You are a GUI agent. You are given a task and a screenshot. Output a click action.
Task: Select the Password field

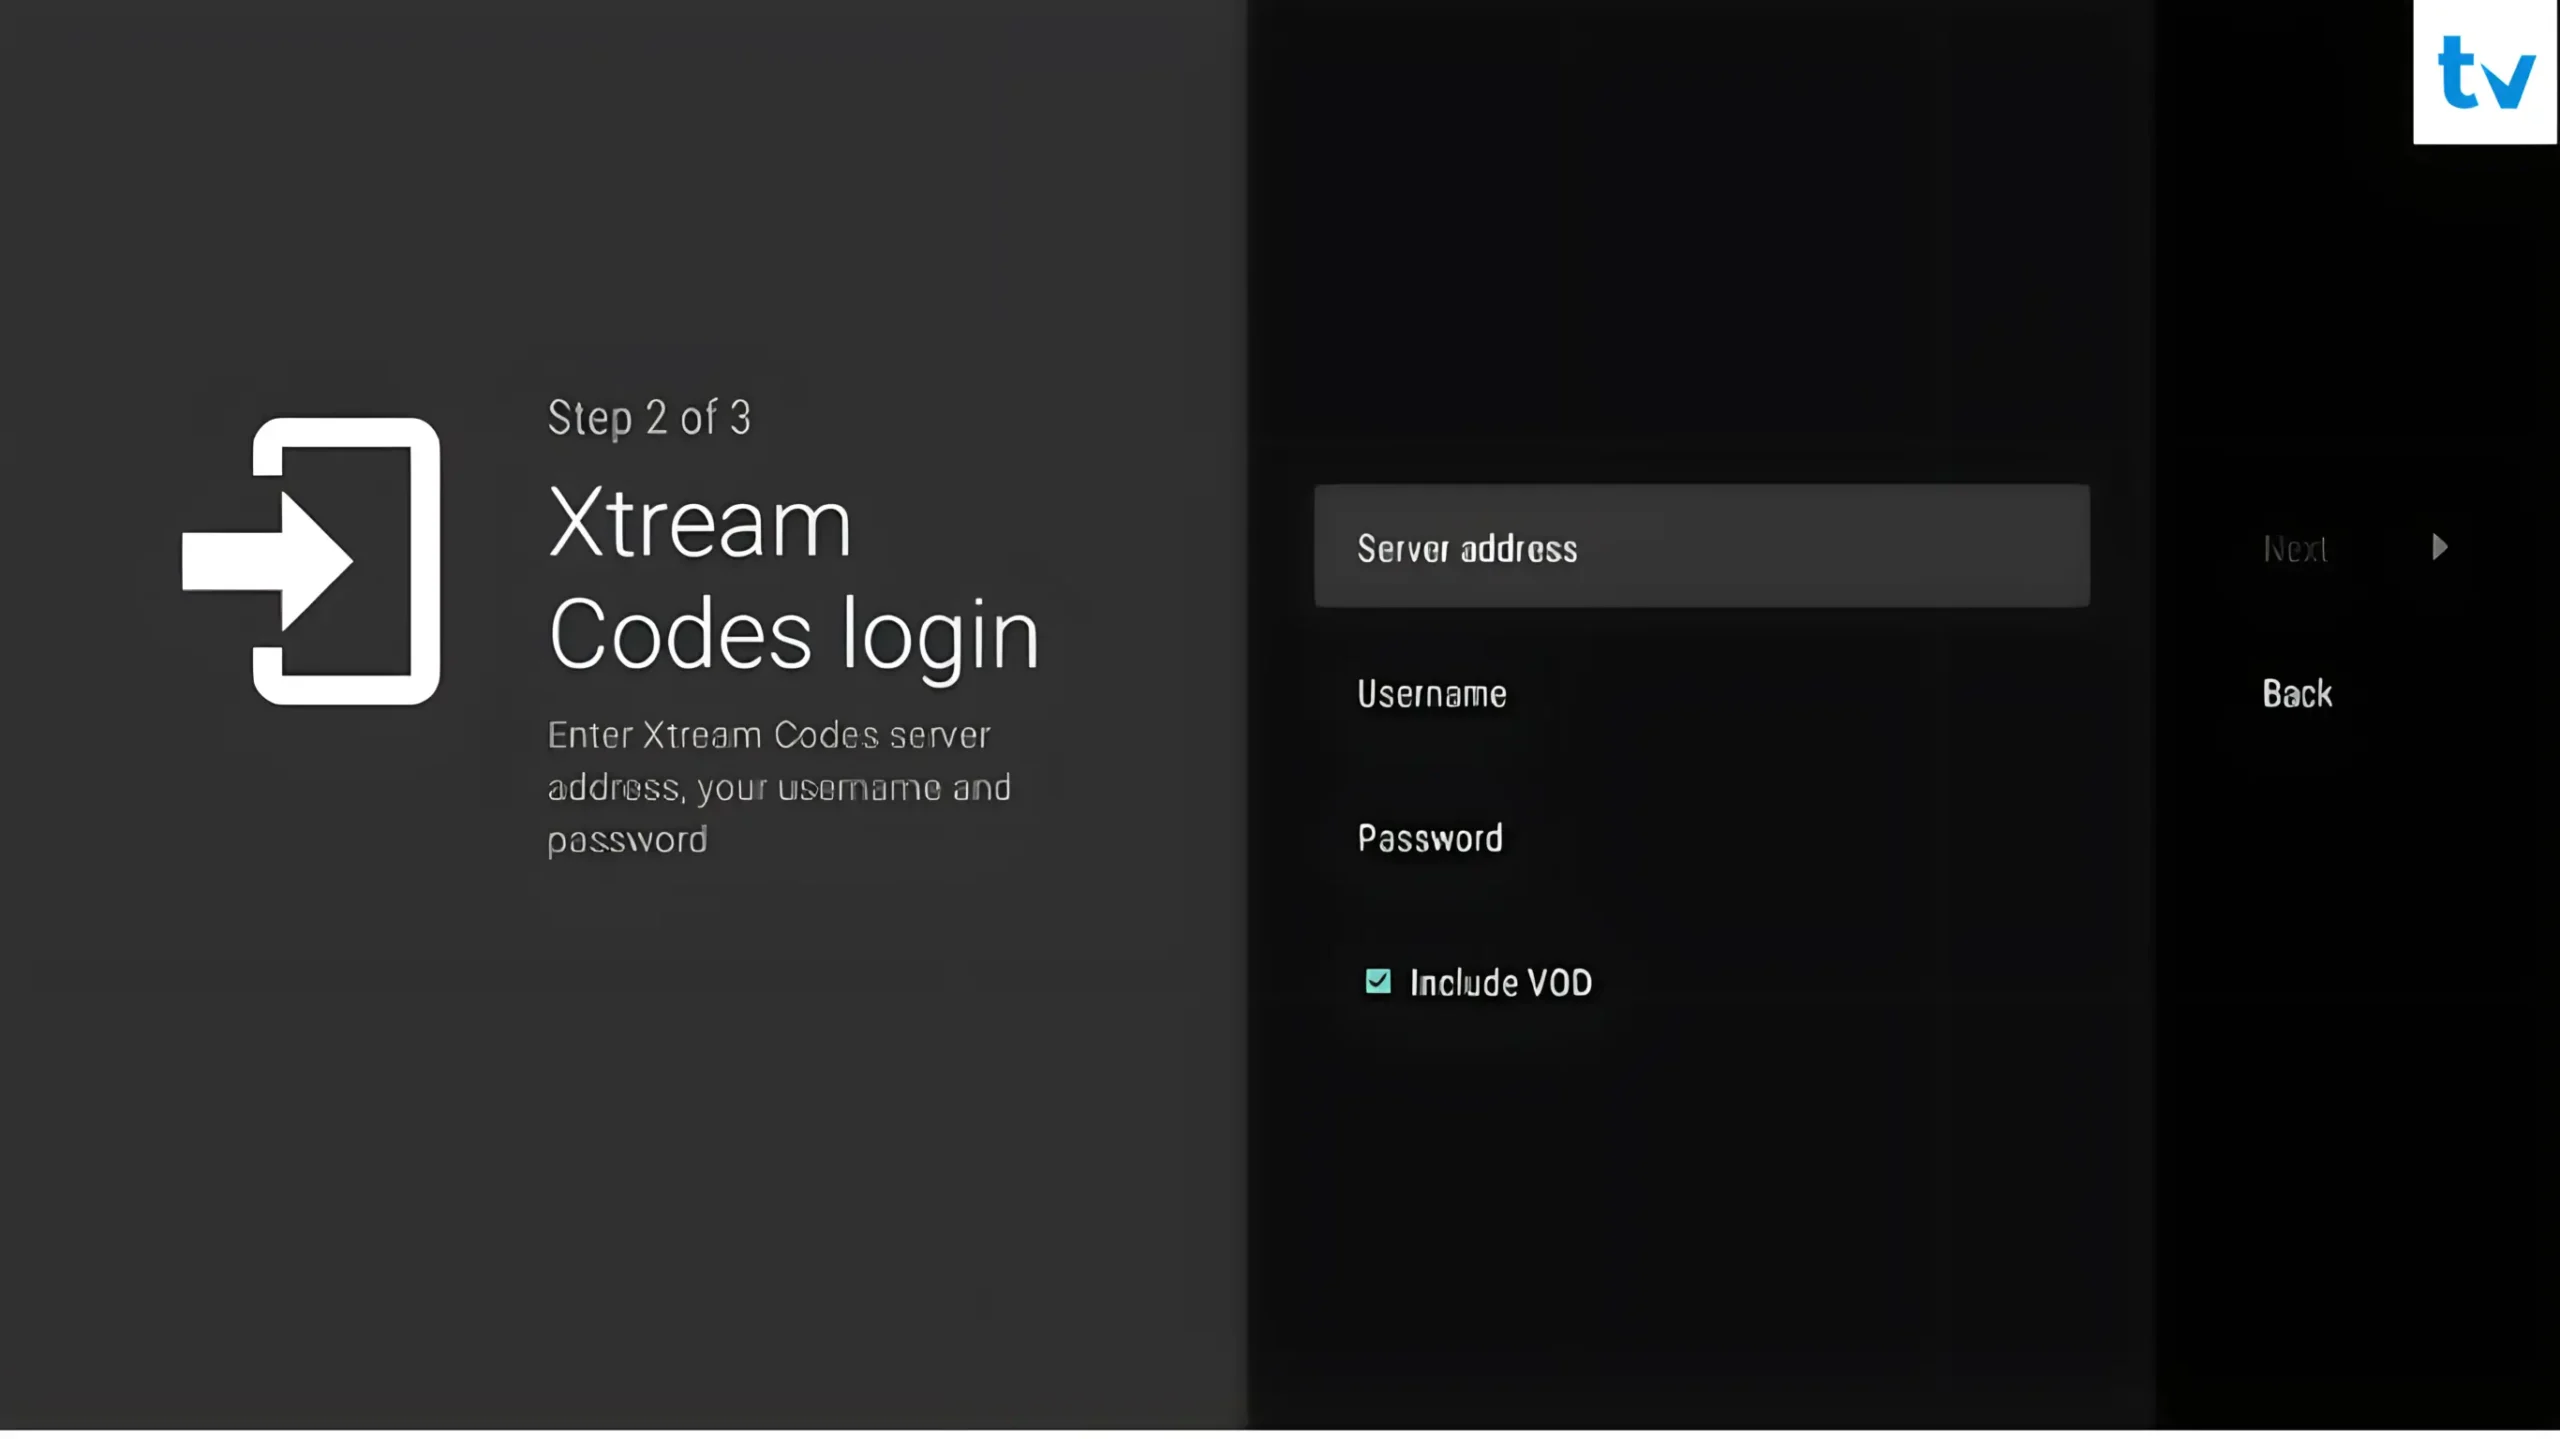(1701, 838)
